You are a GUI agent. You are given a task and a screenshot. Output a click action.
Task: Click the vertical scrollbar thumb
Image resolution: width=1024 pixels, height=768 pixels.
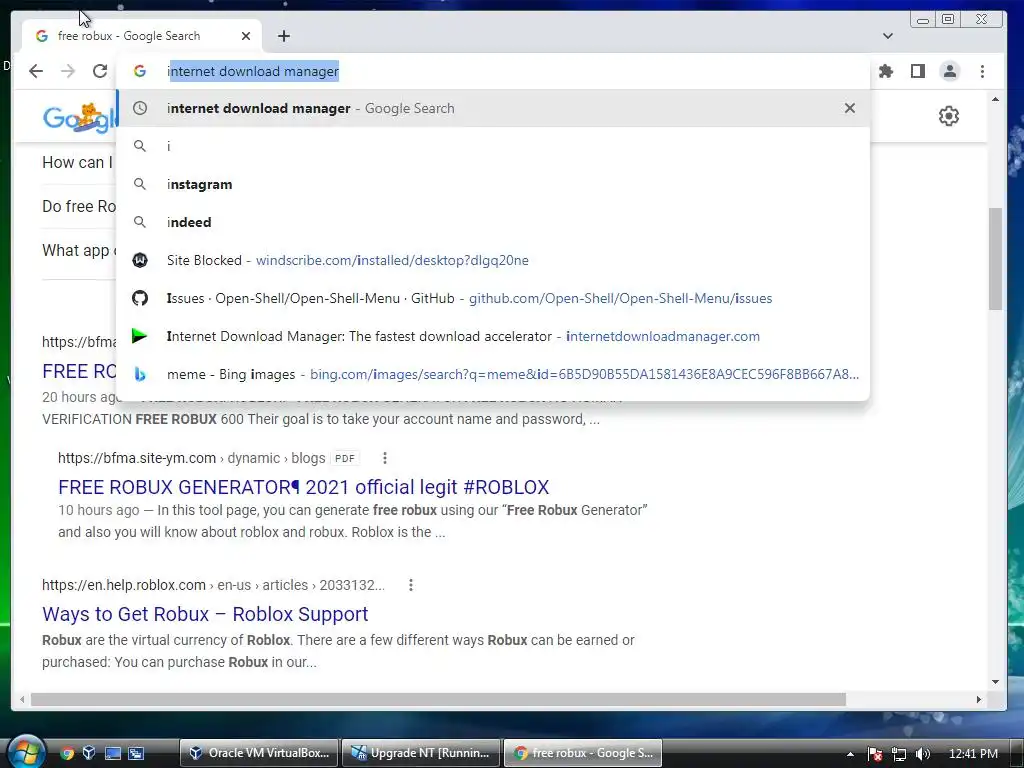click(995, 259)
